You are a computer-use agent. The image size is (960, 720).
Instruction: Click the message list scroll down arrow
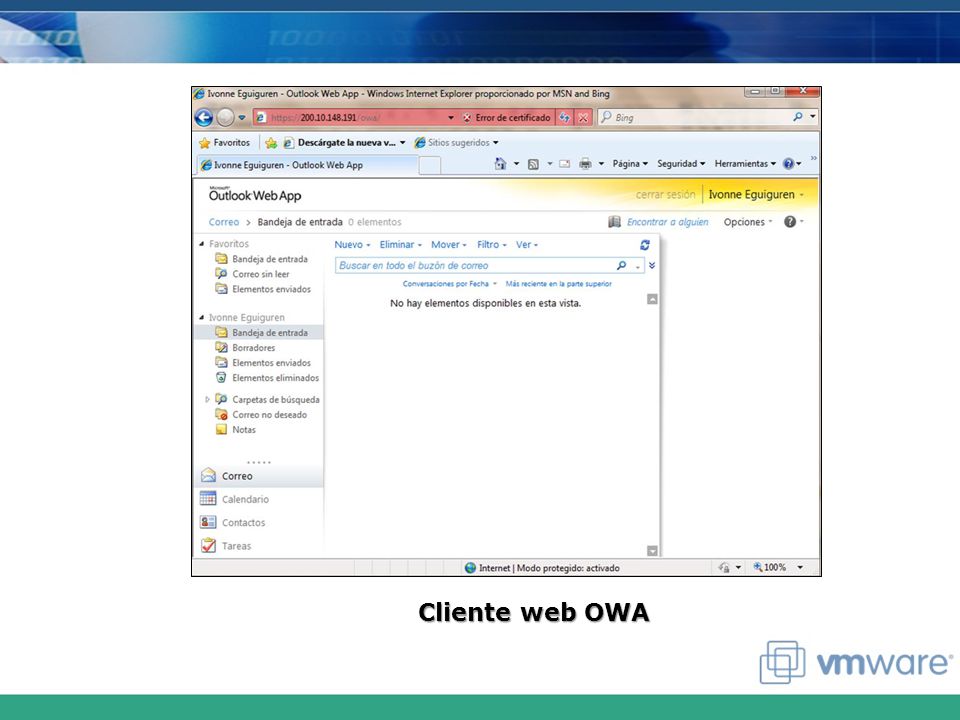(653, 551)
